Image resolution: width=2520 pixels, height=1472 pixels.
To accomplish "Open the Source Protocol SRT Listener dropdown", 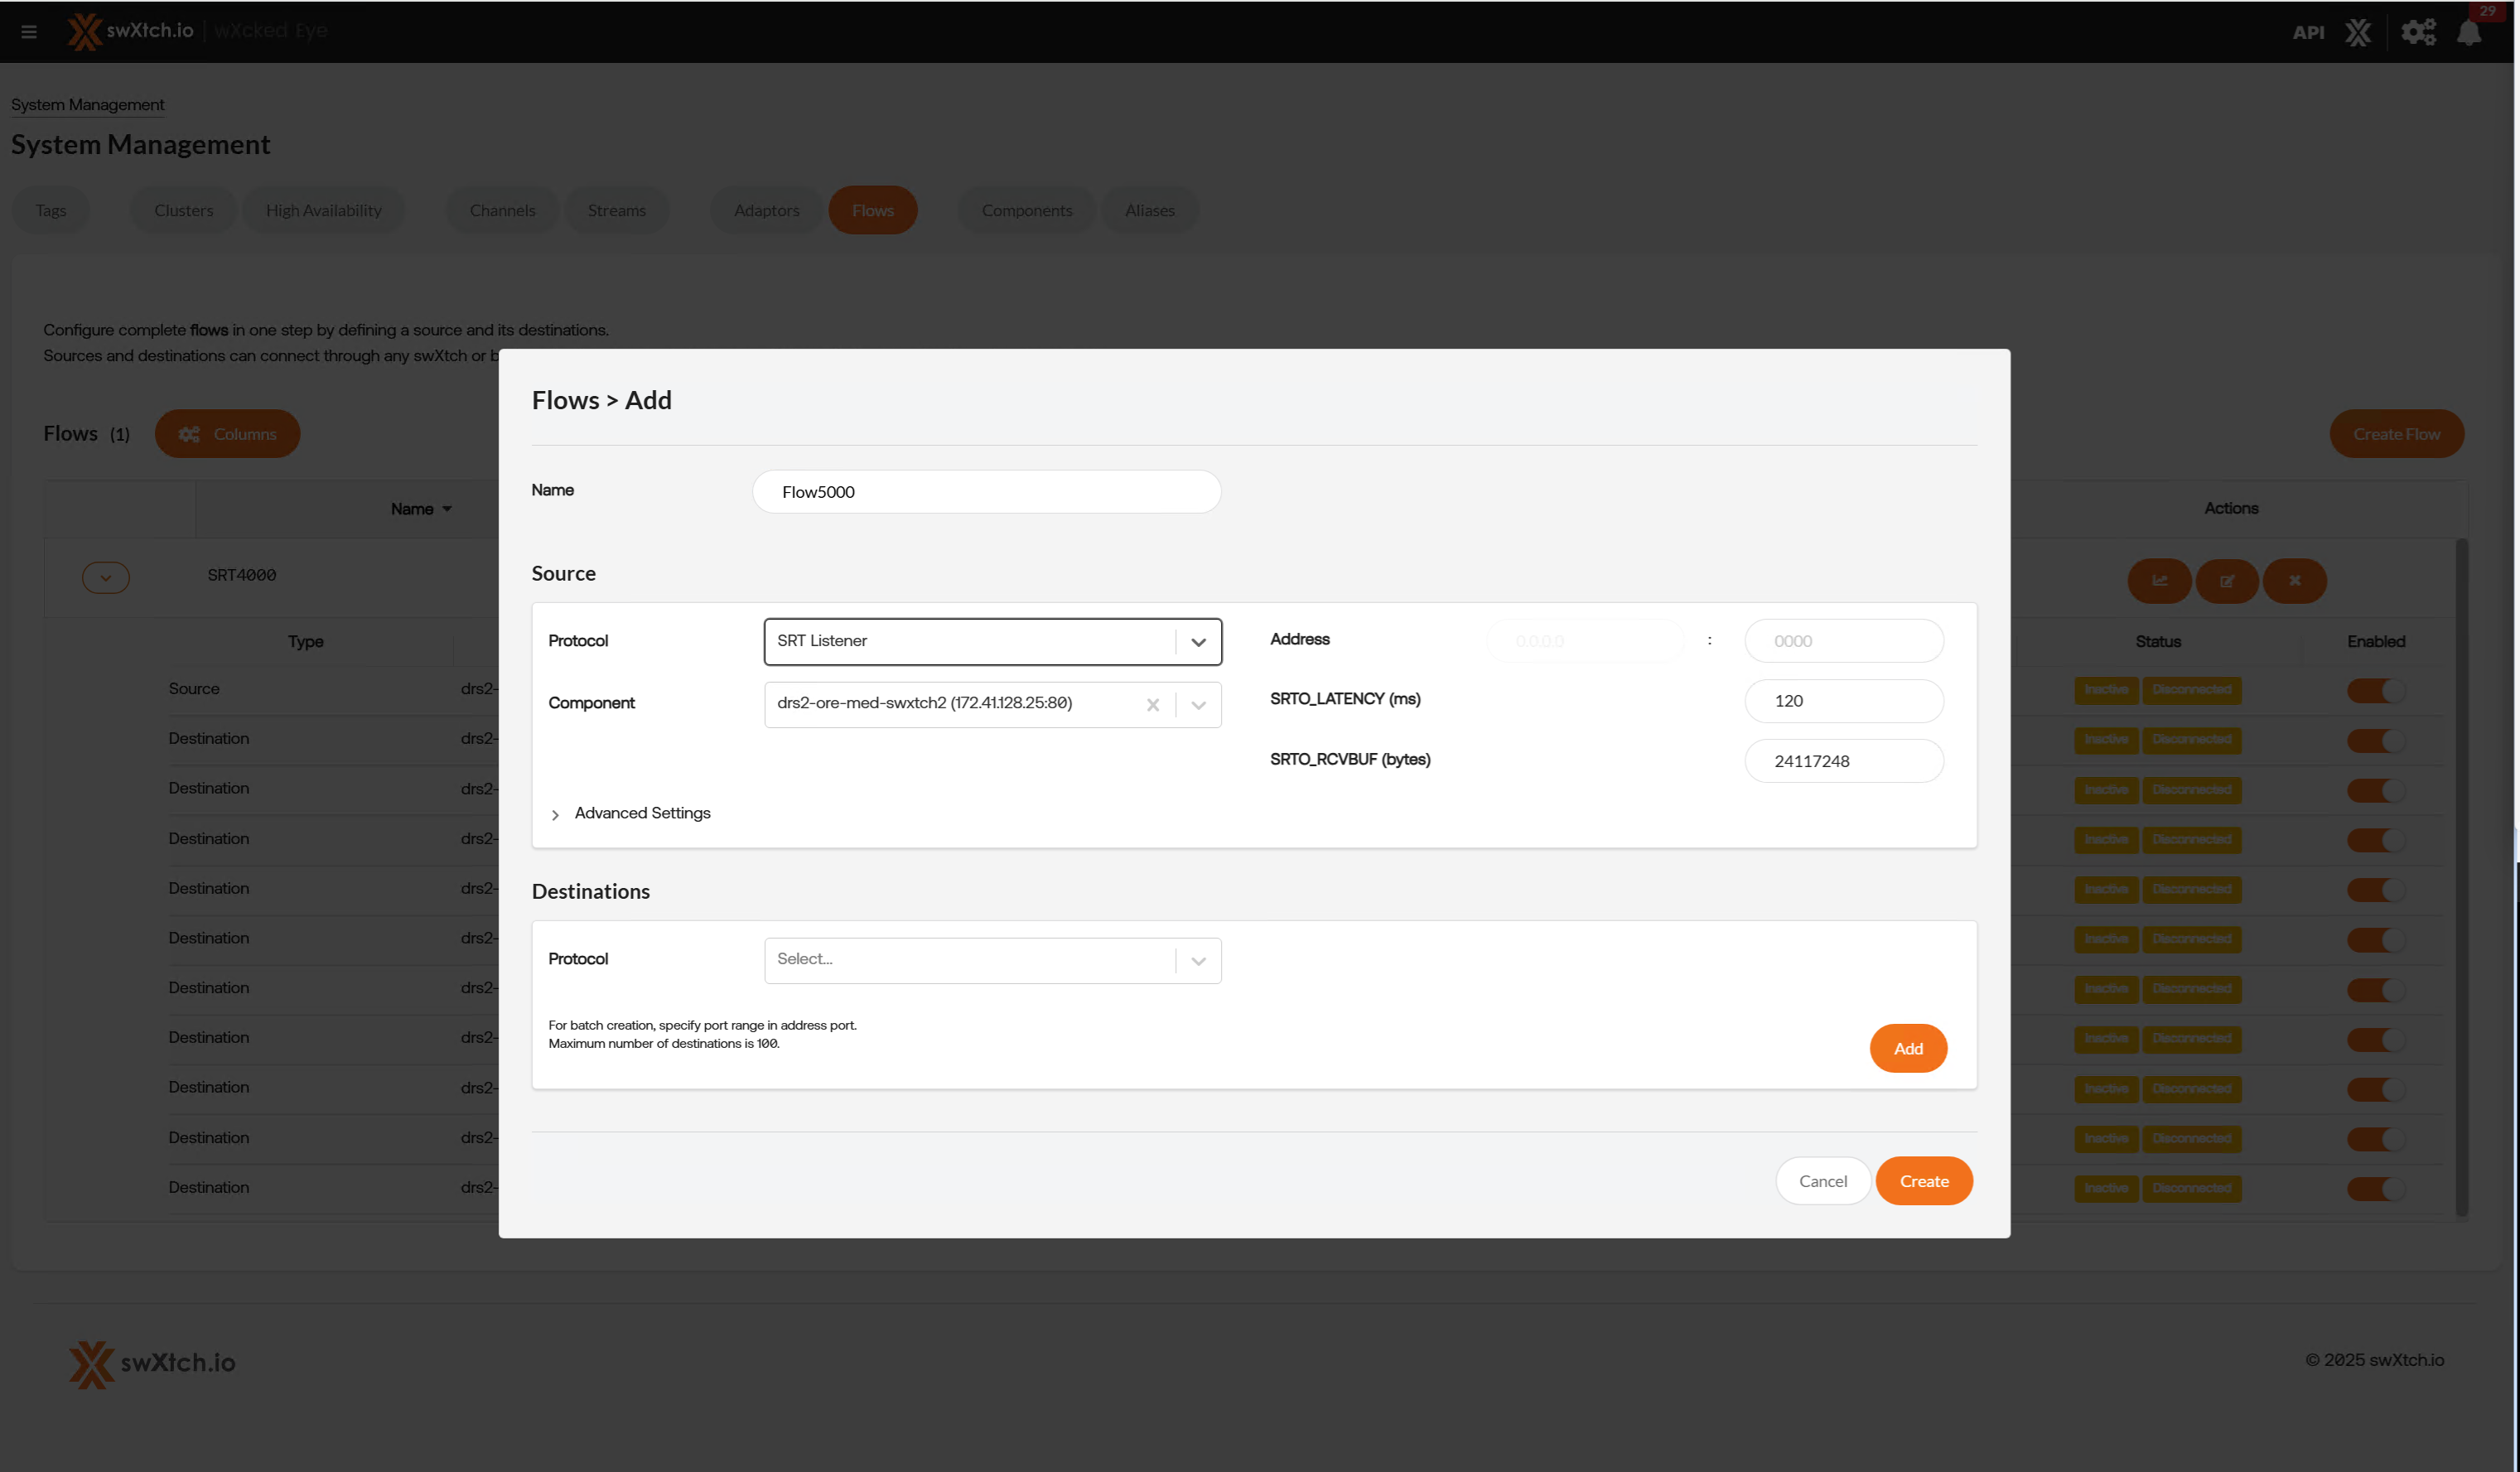I will click(x=992, y=641).
